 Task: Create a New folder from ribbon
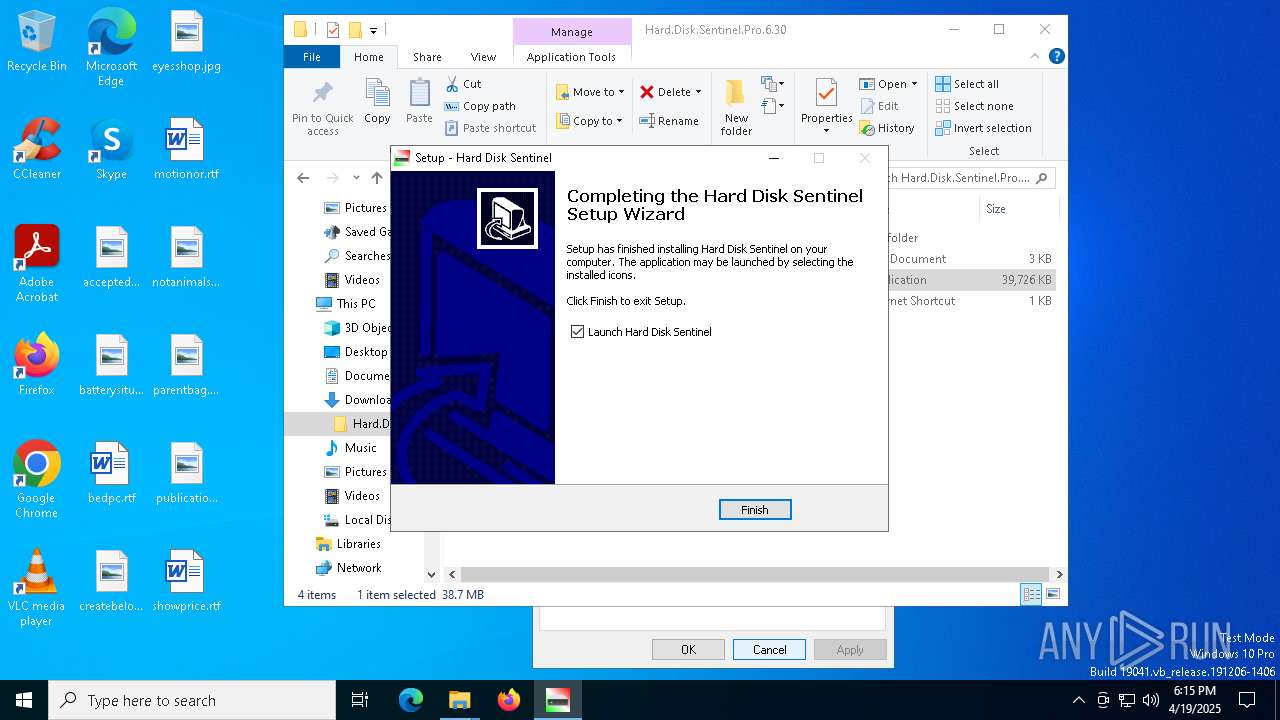click(736, 108)
